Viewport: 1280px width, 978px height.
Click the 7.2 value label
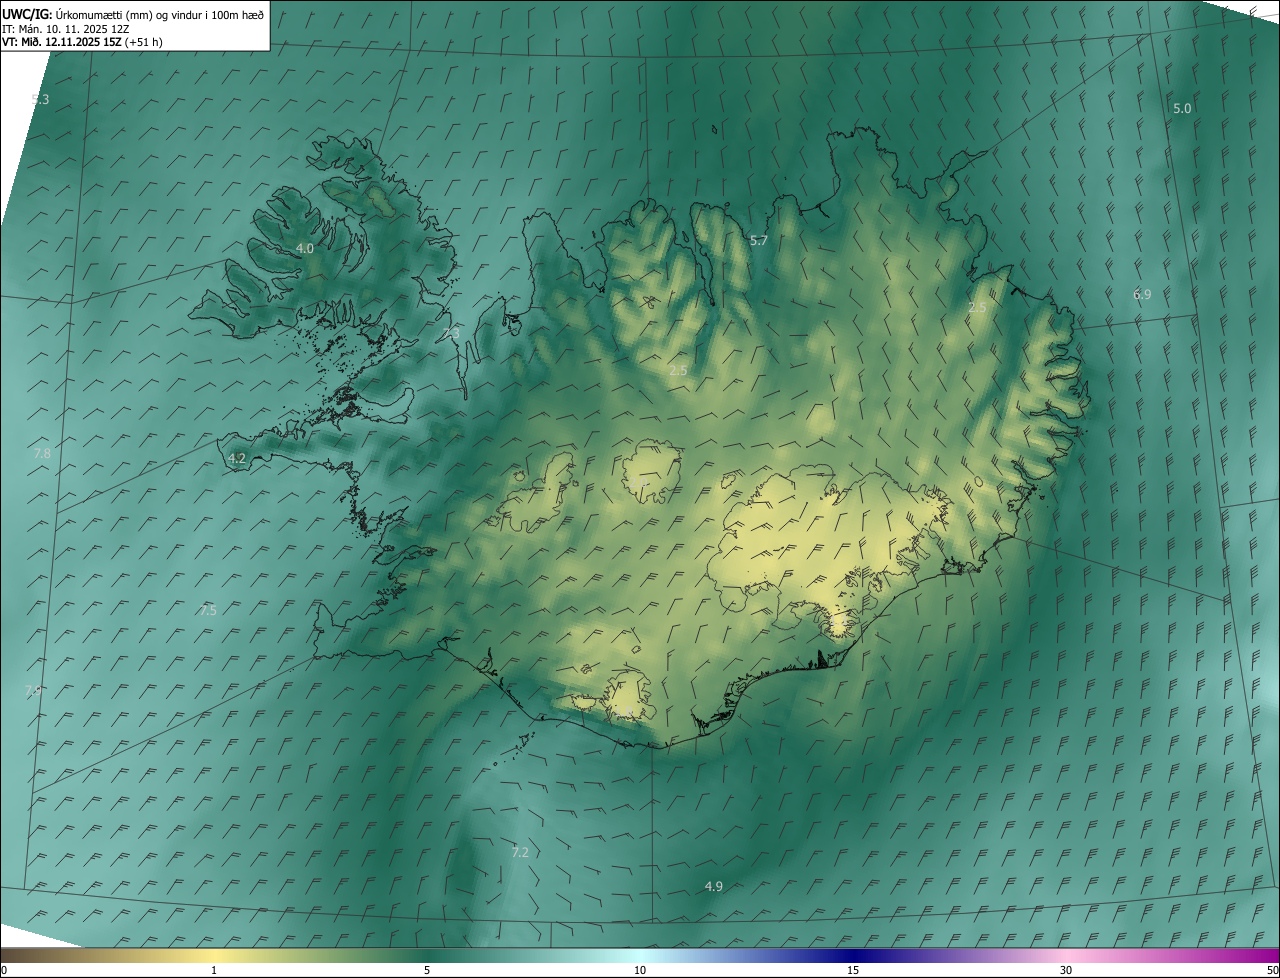[520, 852]
